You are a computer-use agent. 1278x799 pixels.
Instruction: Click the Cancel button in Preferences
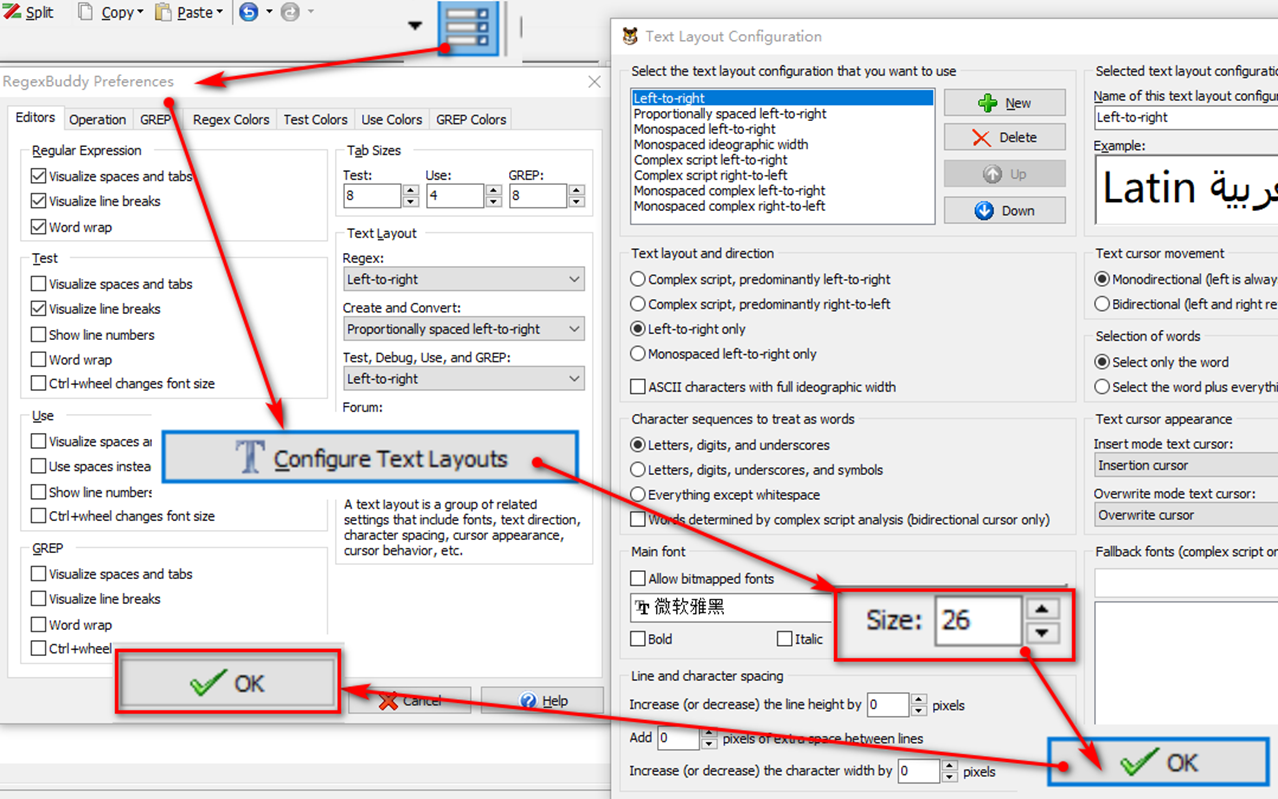(410, 701)
